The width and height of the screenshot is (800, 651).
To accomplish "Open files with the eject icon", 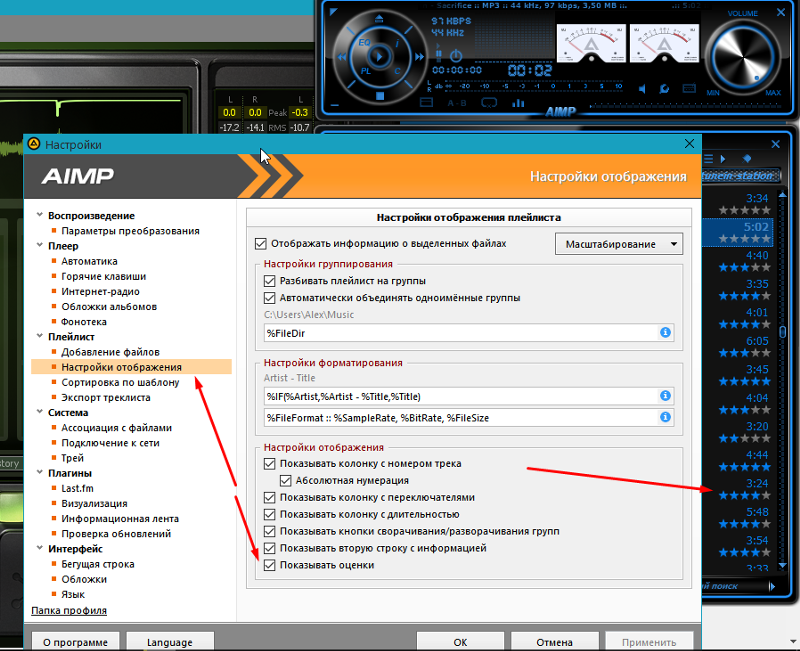I will [379, 19].
